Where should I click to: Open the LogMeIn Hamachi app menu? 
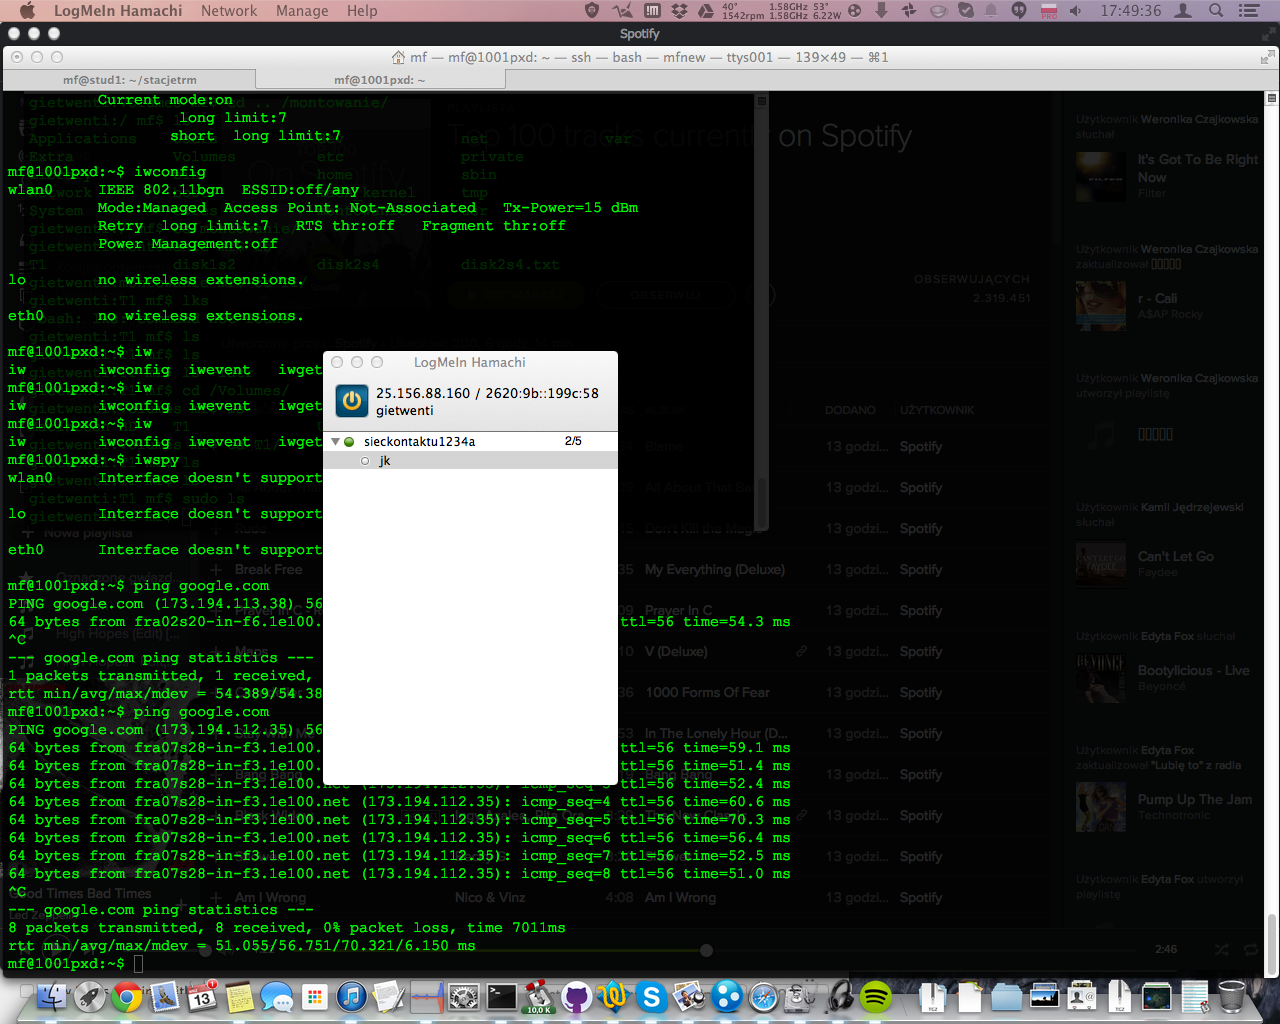pos(118,11)
